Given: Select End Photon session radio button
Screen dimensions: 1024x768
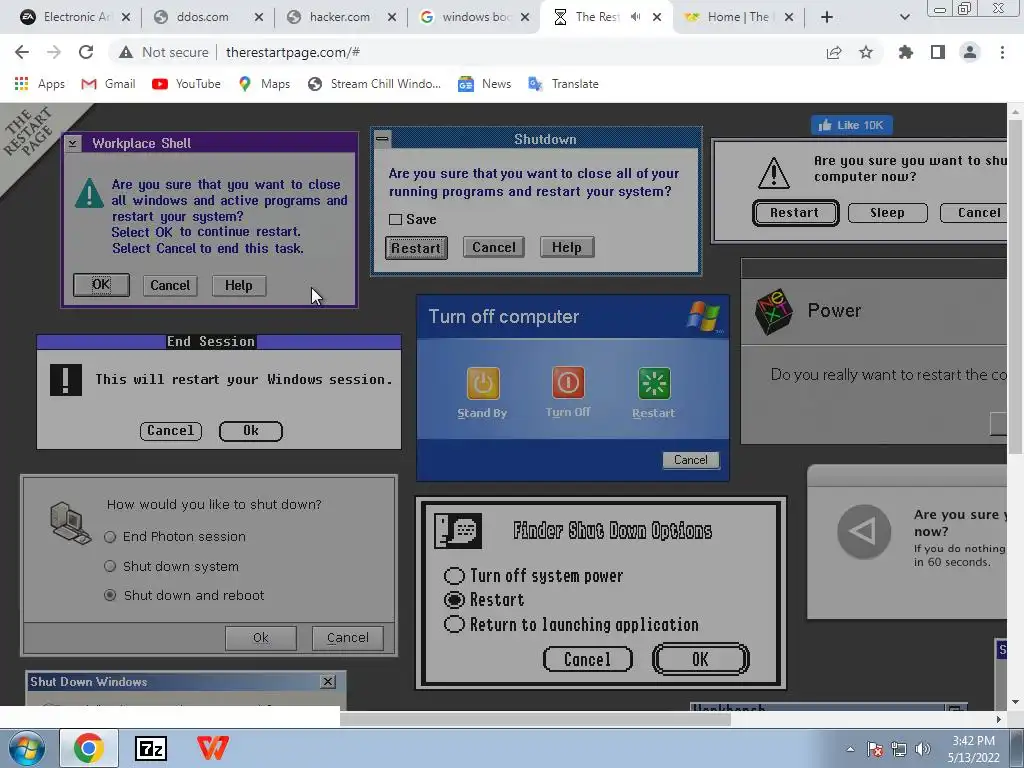Looking at the screenshot, I should (110, 537).
